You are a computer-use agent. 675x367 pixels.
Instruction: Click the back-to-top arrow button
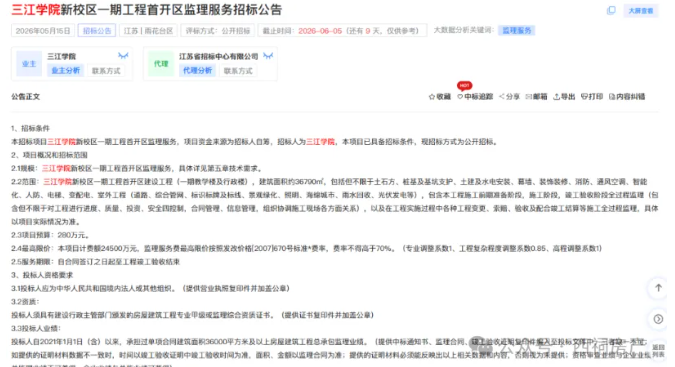(x=658, y=288)
